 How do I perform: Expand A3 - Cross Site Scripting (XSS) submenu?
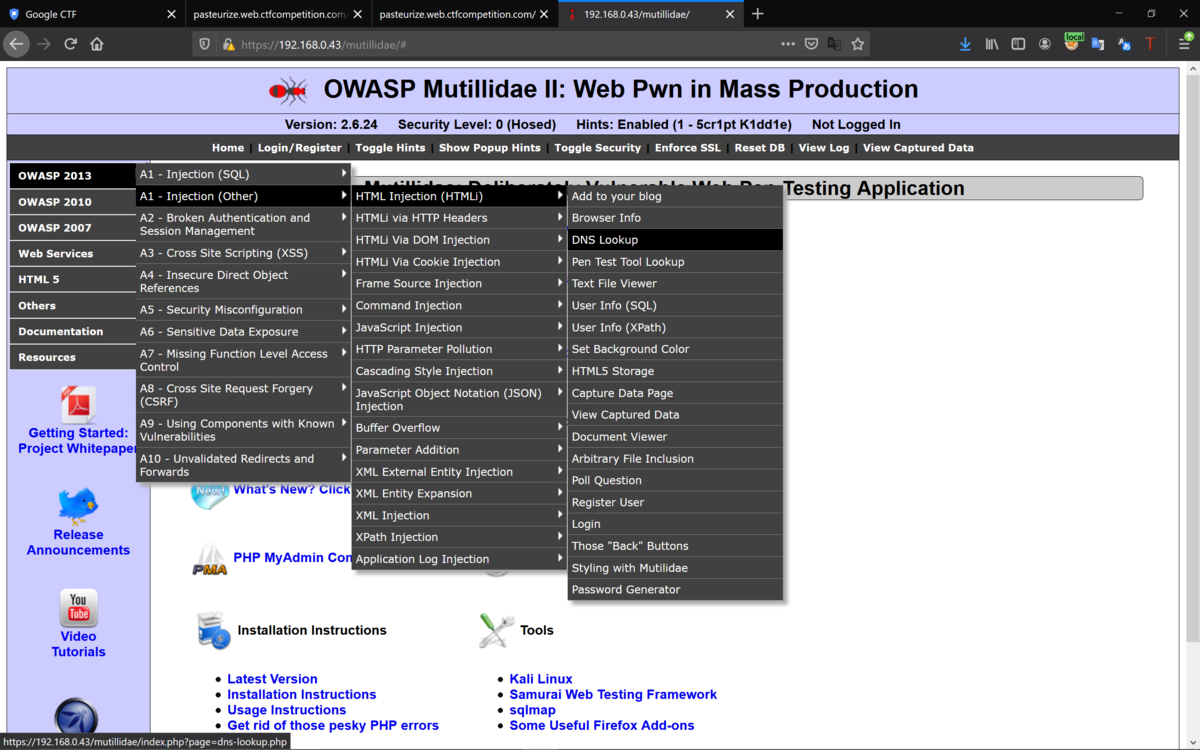[x=243, y=253]
